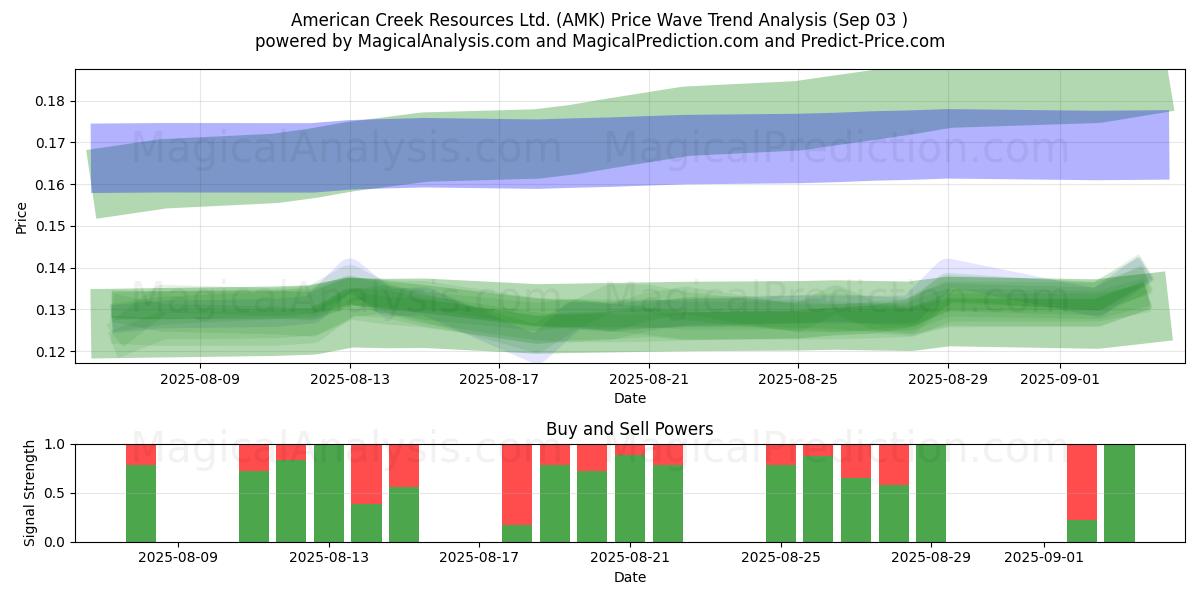Viewport: 1200px width, 600px height.
Task: Click the 'Buy and Sell Powers' chart title
Action: [630, 429]
